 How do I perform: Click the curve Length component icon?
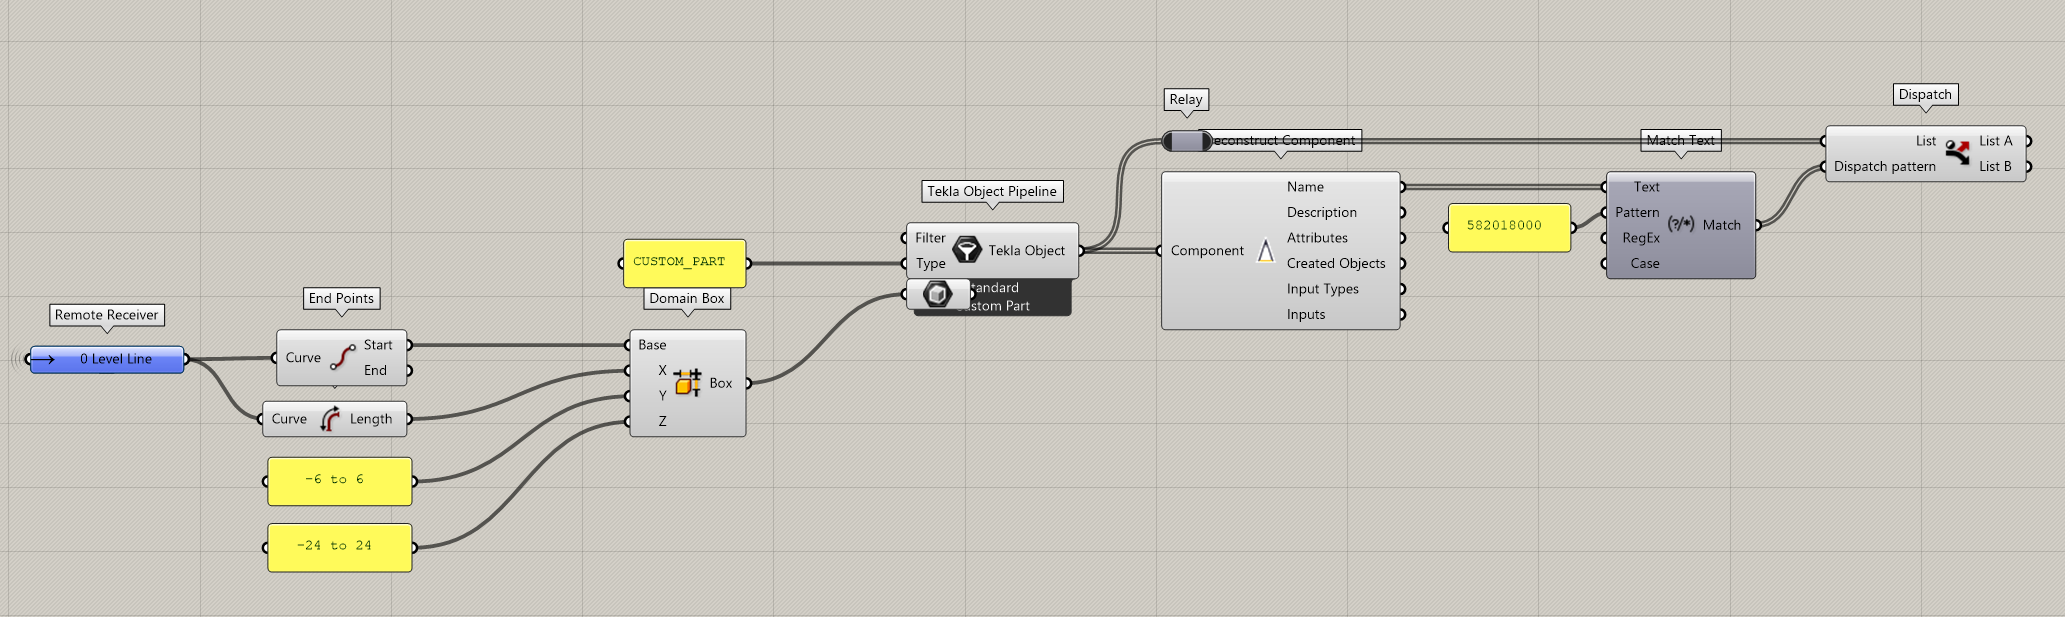click(x=330, y=419)
